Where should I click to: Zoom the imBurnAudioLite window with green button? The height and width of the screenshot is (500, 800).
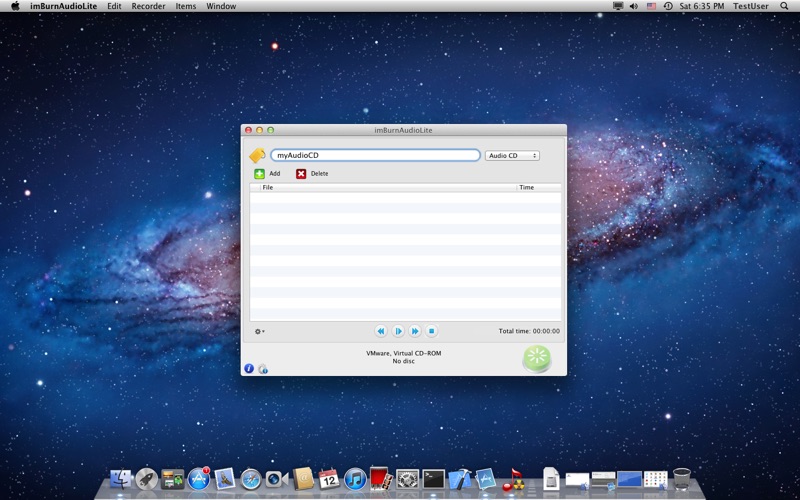click(x=271, y=130)
